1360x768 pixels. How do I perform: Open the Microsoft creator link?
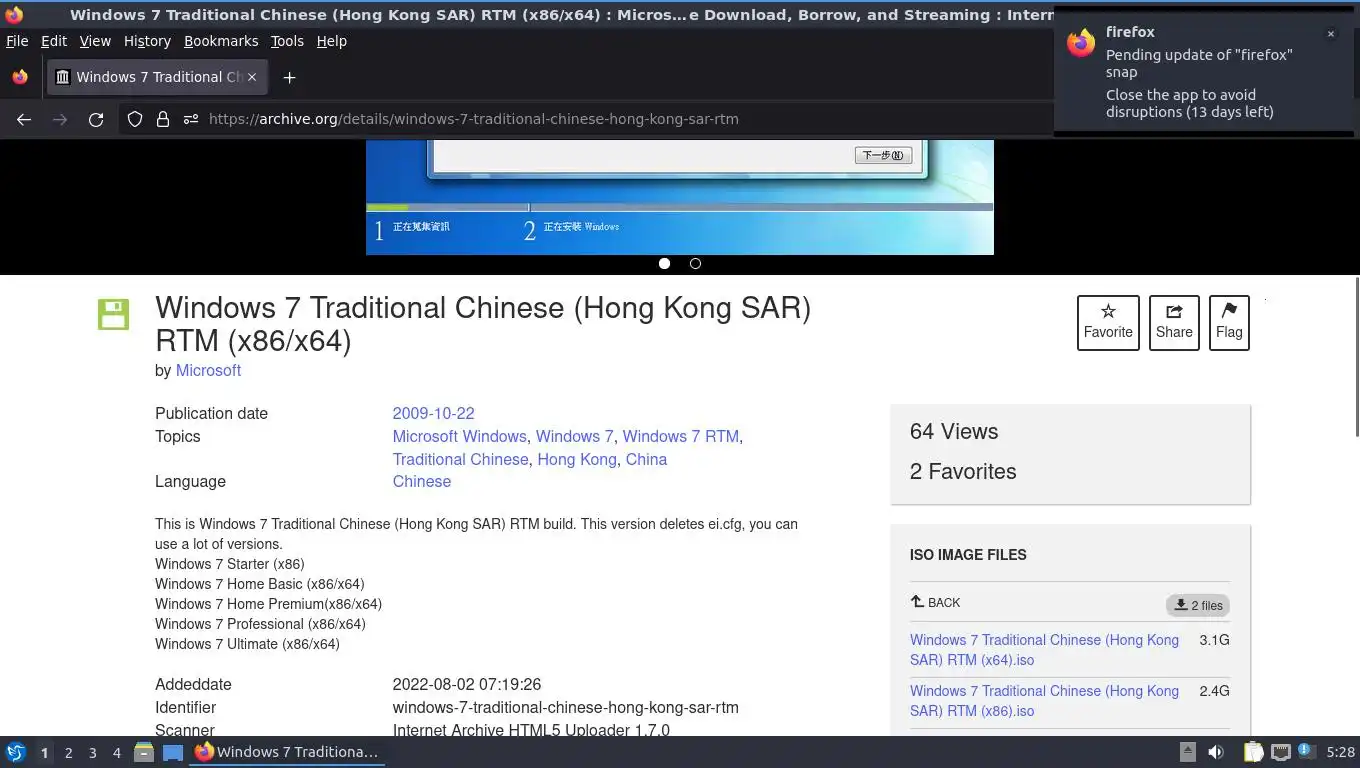pos(208,370)
